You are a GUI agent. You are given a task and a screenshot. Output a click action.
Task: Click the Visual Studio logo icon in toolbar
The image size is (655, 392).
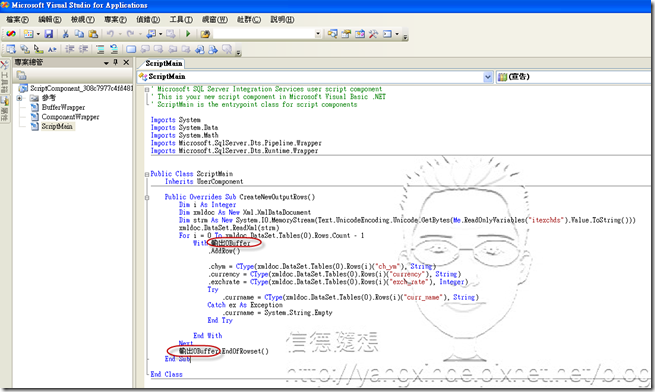(x=11, y=34)
